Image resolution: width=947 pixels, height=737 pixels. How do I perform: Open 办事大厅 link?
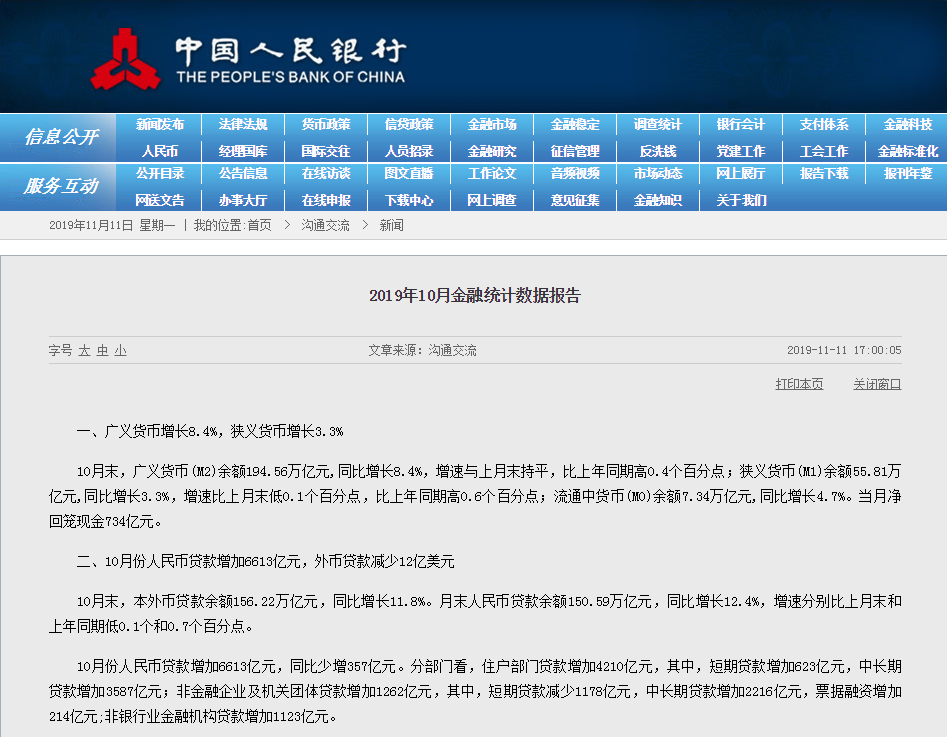click(x=243, y=200)
